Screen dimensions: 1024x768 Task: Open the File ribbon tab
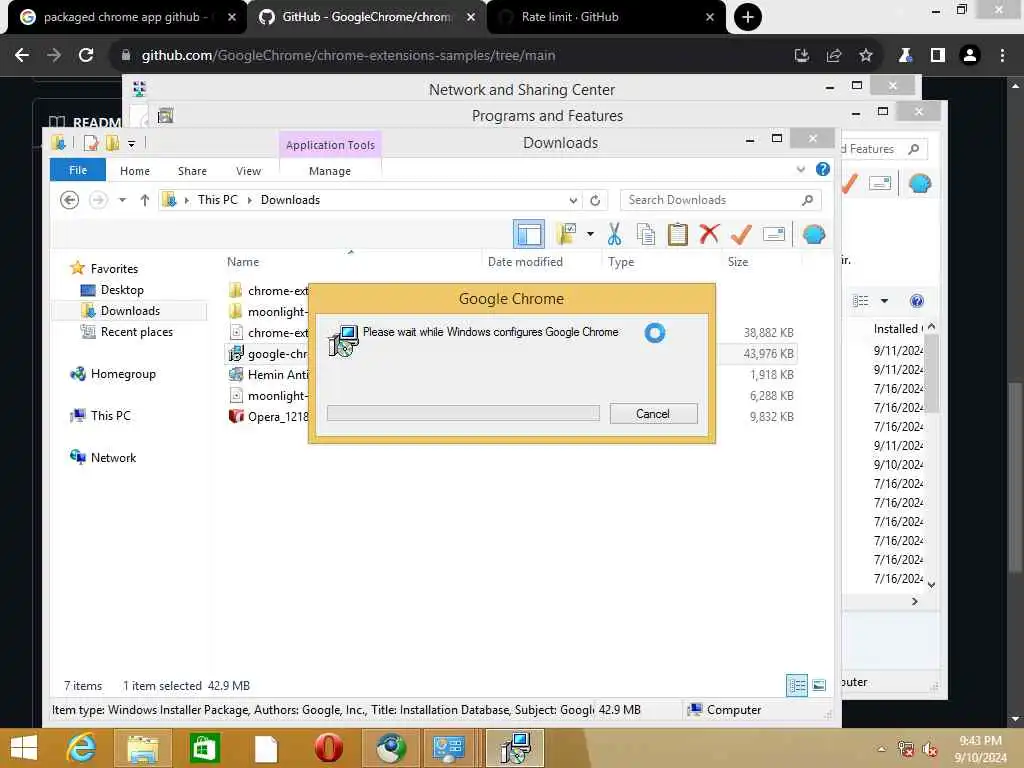coord(78,170)
